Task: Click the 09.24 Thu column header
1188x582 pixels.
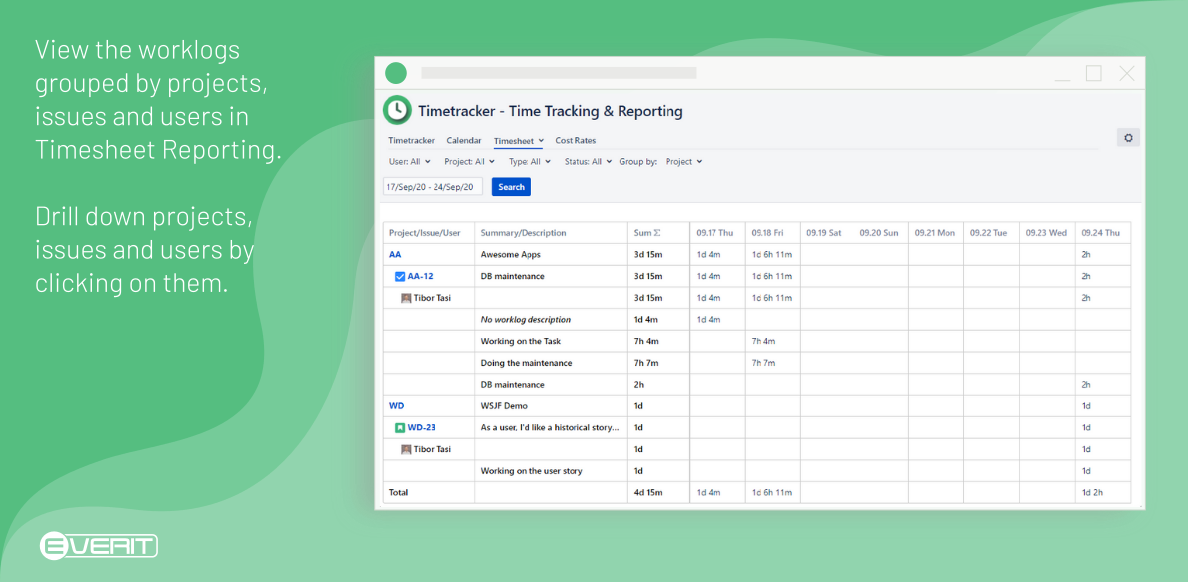Action: point(1102,233)
